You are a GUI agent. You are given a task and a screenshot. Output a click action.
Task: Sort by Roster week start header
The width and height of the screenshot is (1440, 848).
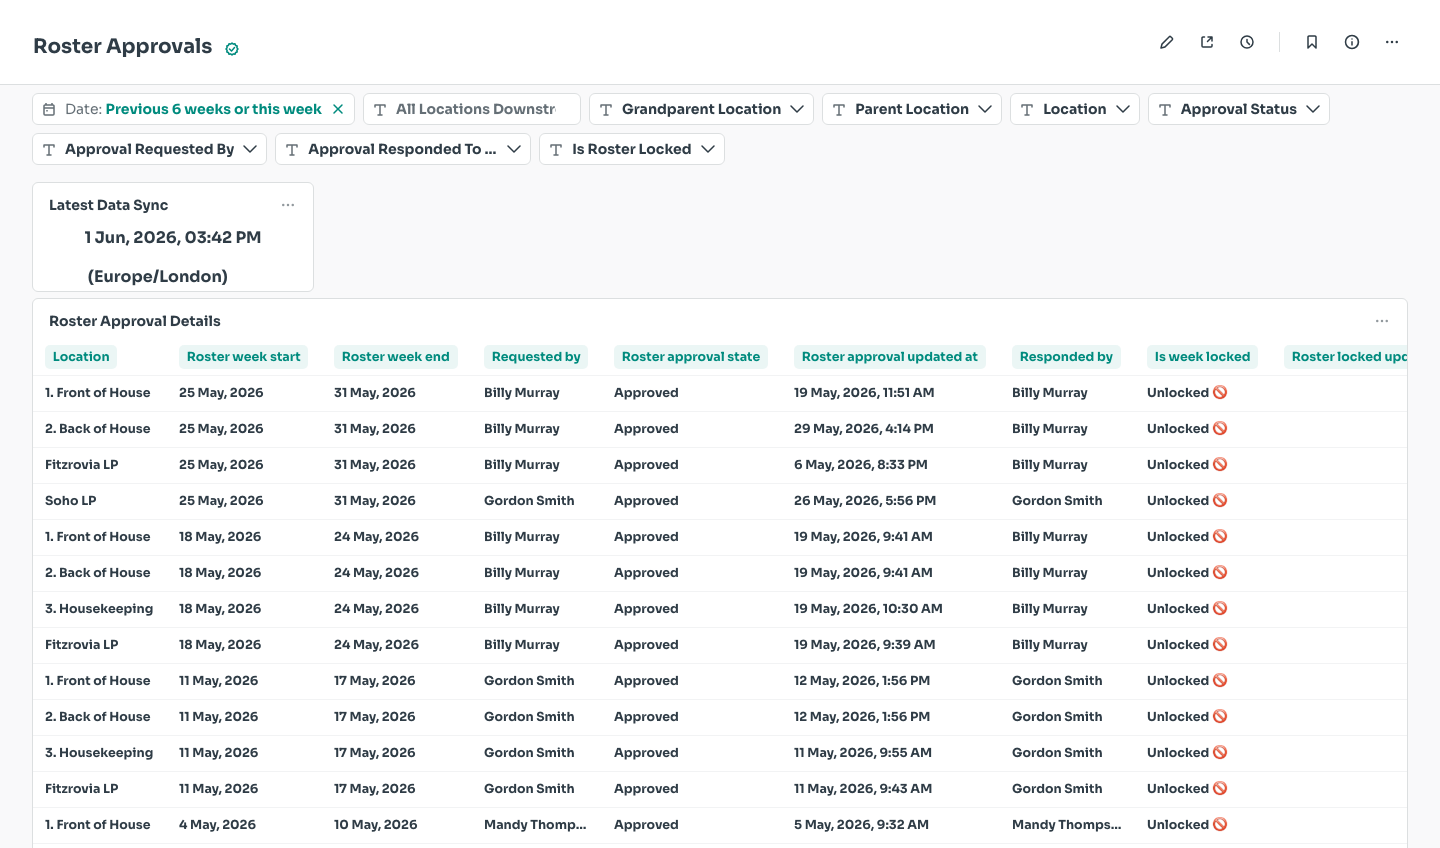(x=243, y=356)
